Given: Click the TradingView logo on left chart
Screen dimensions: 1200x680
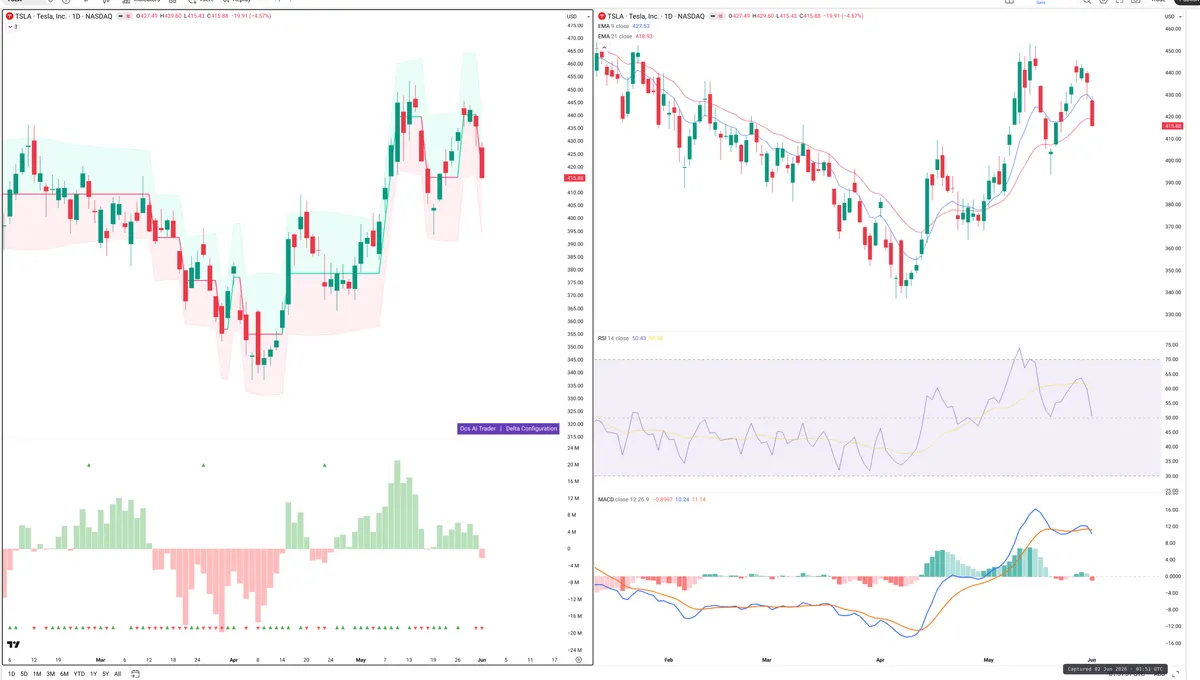Looking at the screenshot, I should coord(14,645).
